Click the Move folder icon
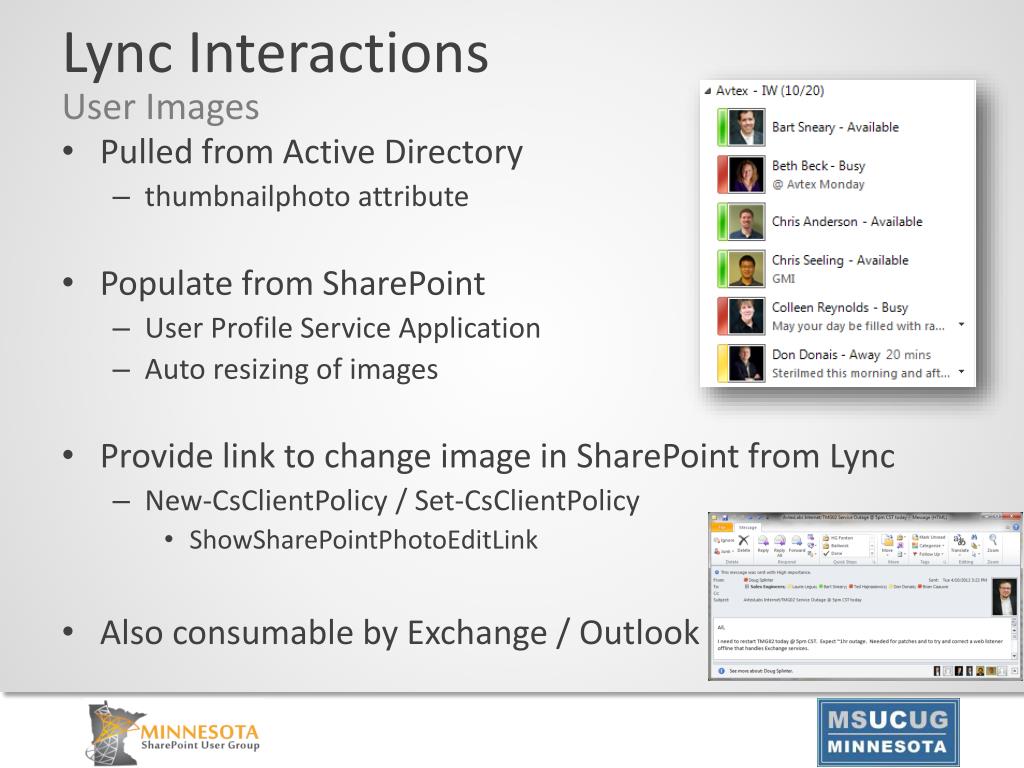This screenshot has height=768, width=1024. (888, 540)
